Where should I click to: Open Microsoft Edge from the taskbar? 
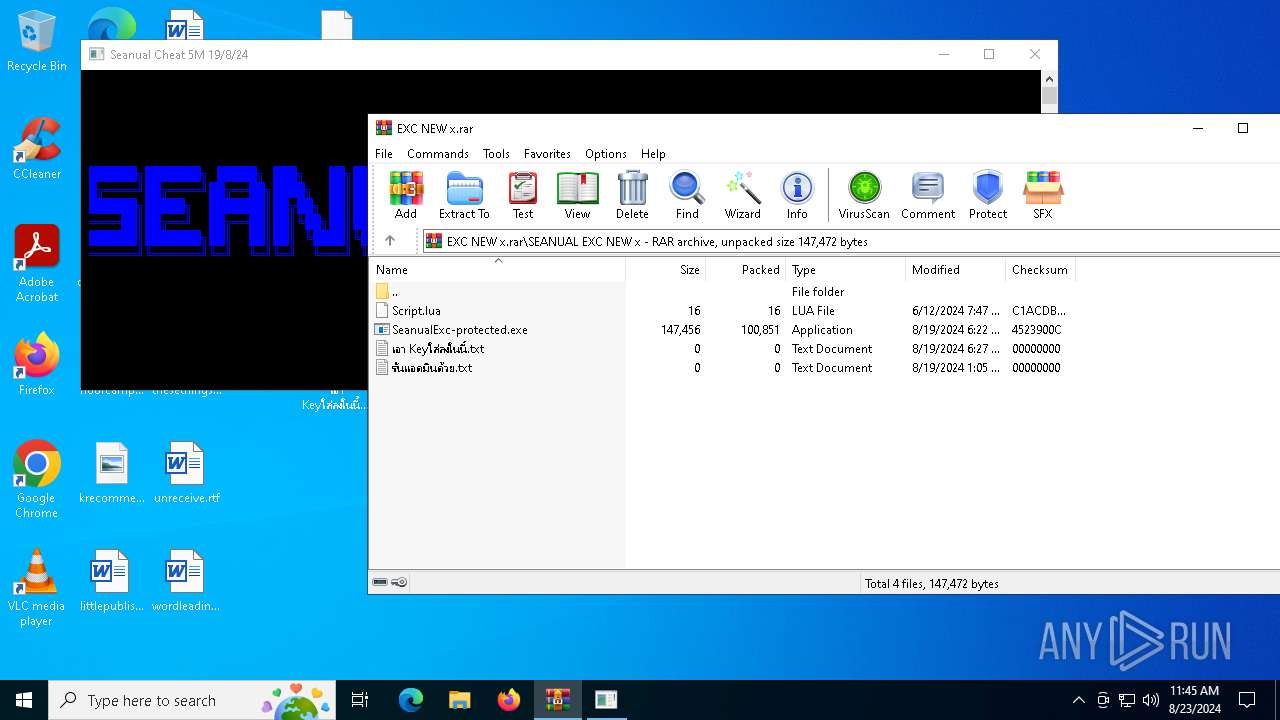click(411, 700)
